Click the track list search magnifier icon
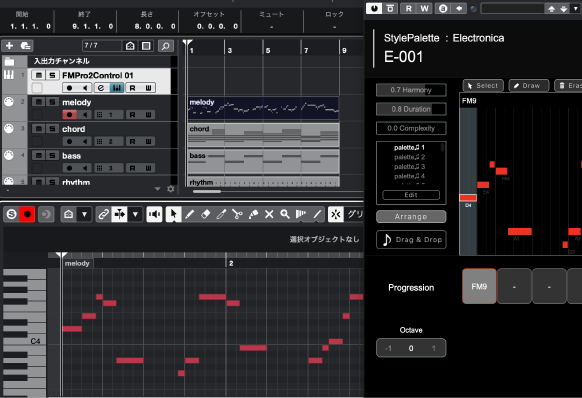 click(x=166, y=46)
